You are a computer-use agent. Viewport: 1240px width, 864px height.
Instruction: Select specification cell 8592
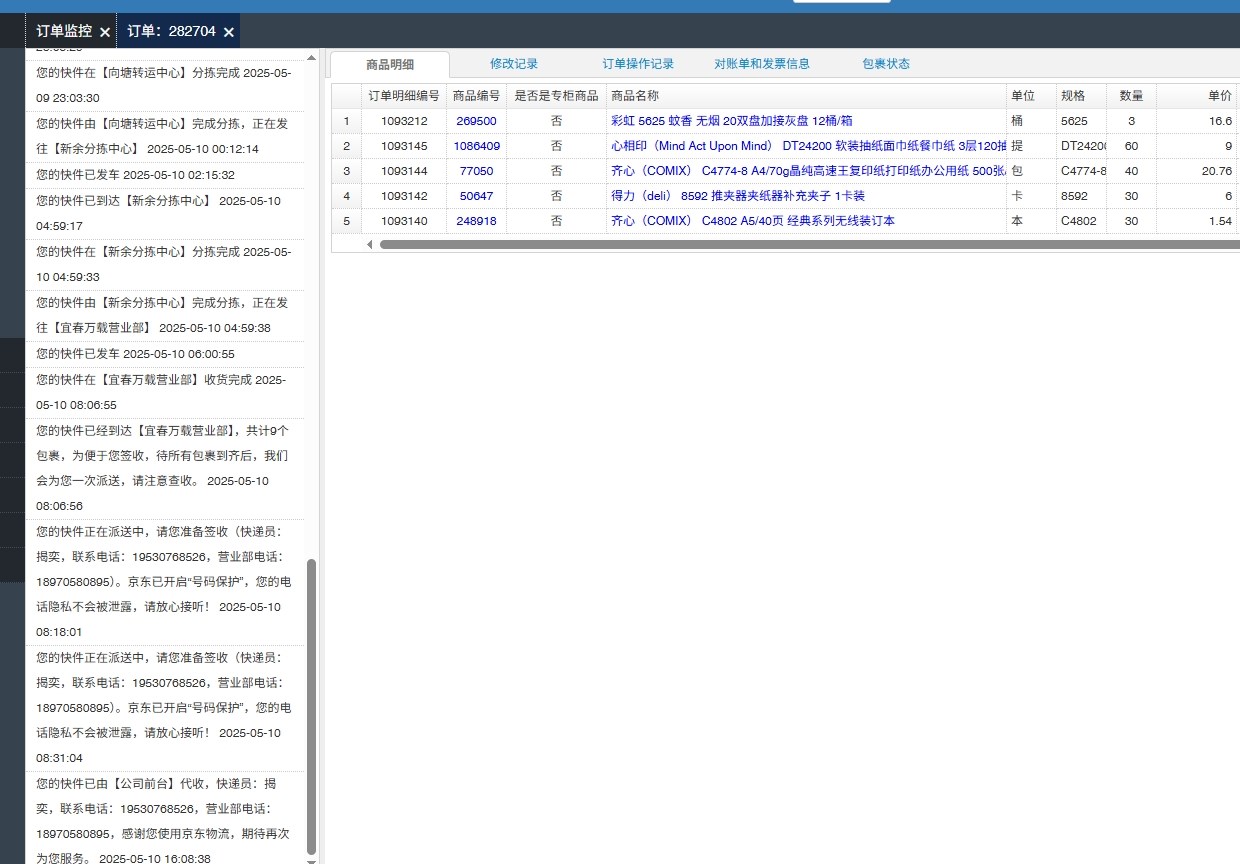pos(1081,196)
